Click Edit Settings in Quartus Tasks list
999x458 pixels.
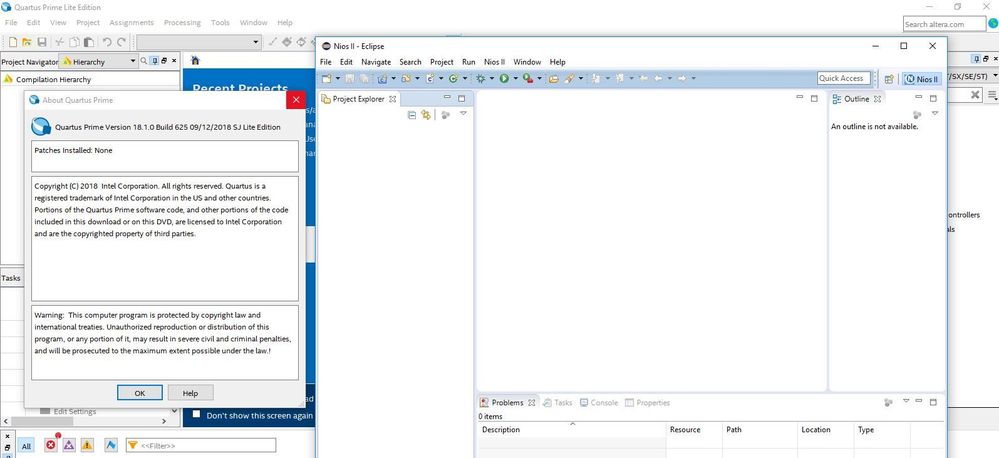pos(75,411)
